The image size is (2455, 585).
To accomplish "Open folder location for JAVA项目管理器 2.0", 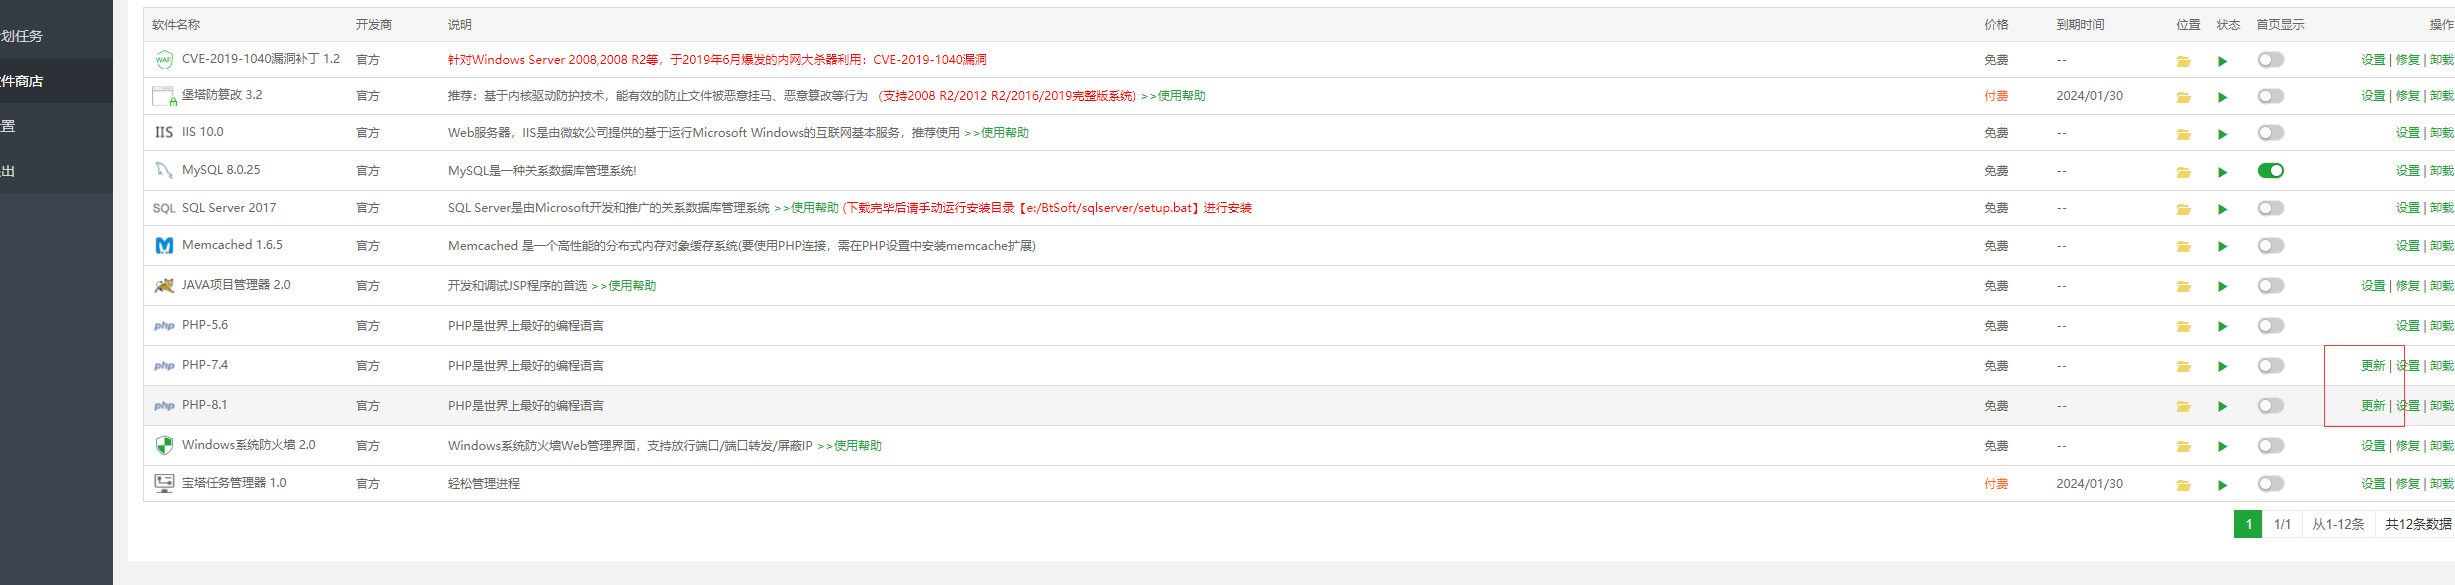I will pyautogui.click(x=2183, y=286).
